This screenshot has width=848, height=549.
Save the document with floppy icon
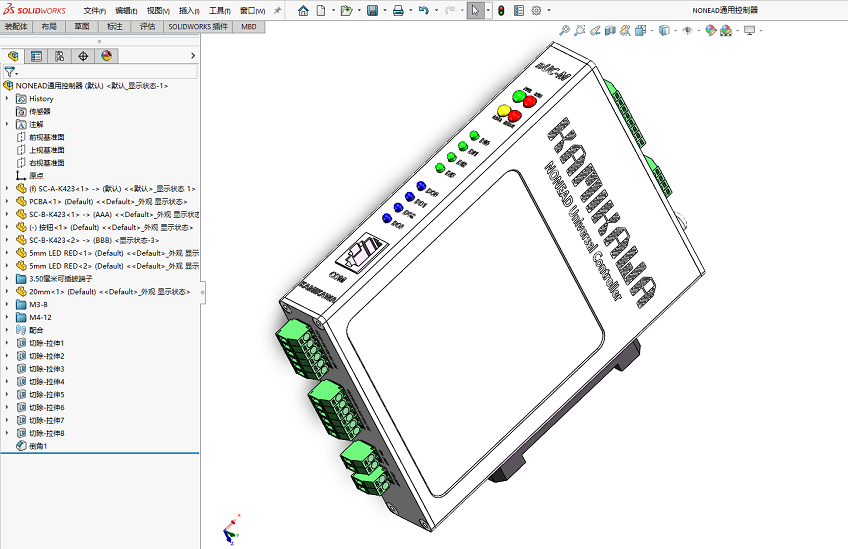click(x=373, y=10)
